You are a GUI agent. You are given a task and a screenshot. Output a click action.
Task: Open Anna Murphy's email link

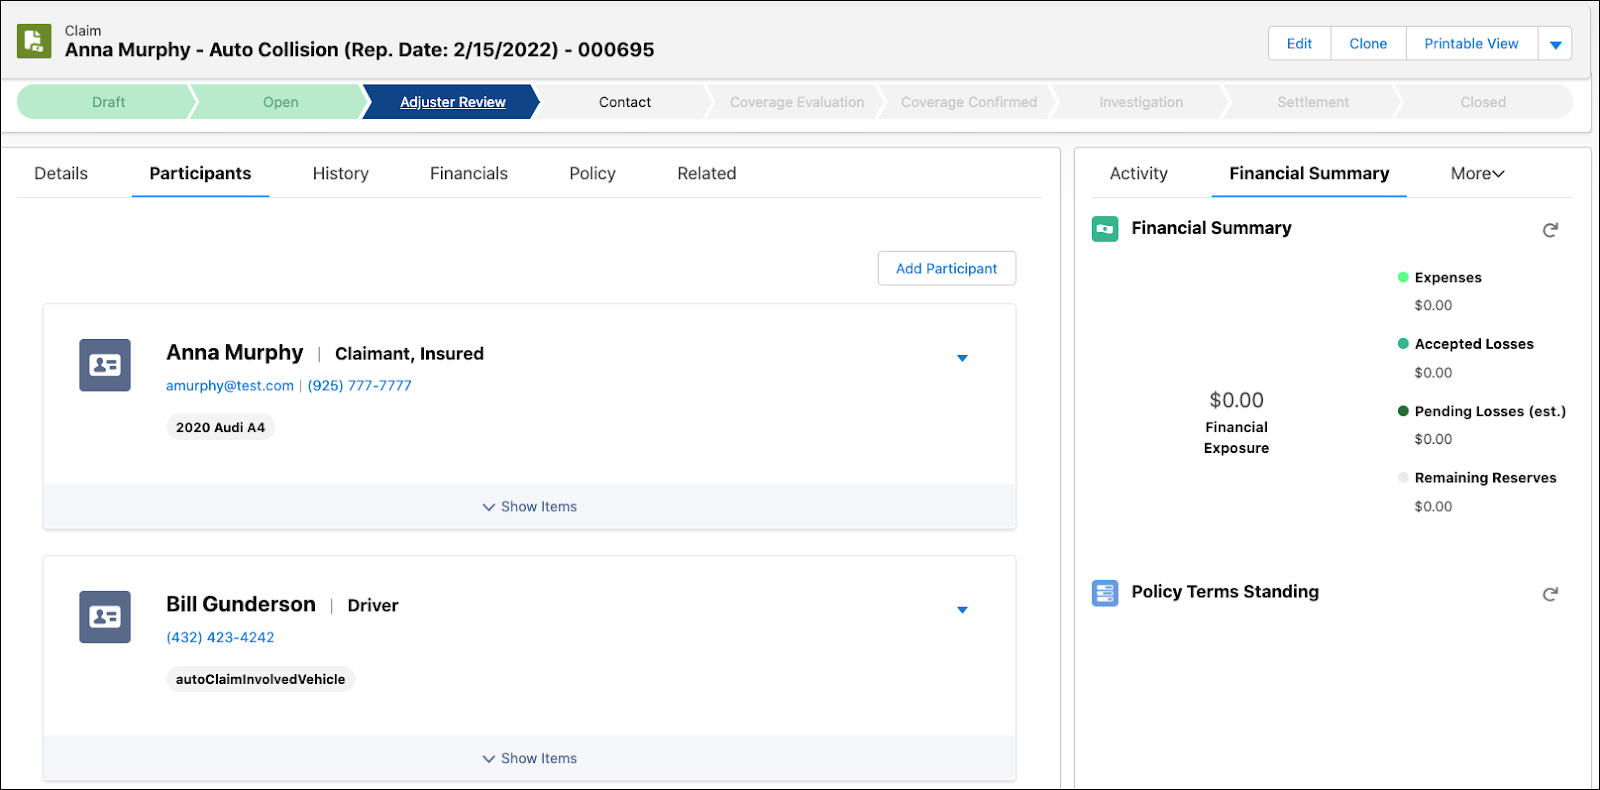(x=230, y=386)
